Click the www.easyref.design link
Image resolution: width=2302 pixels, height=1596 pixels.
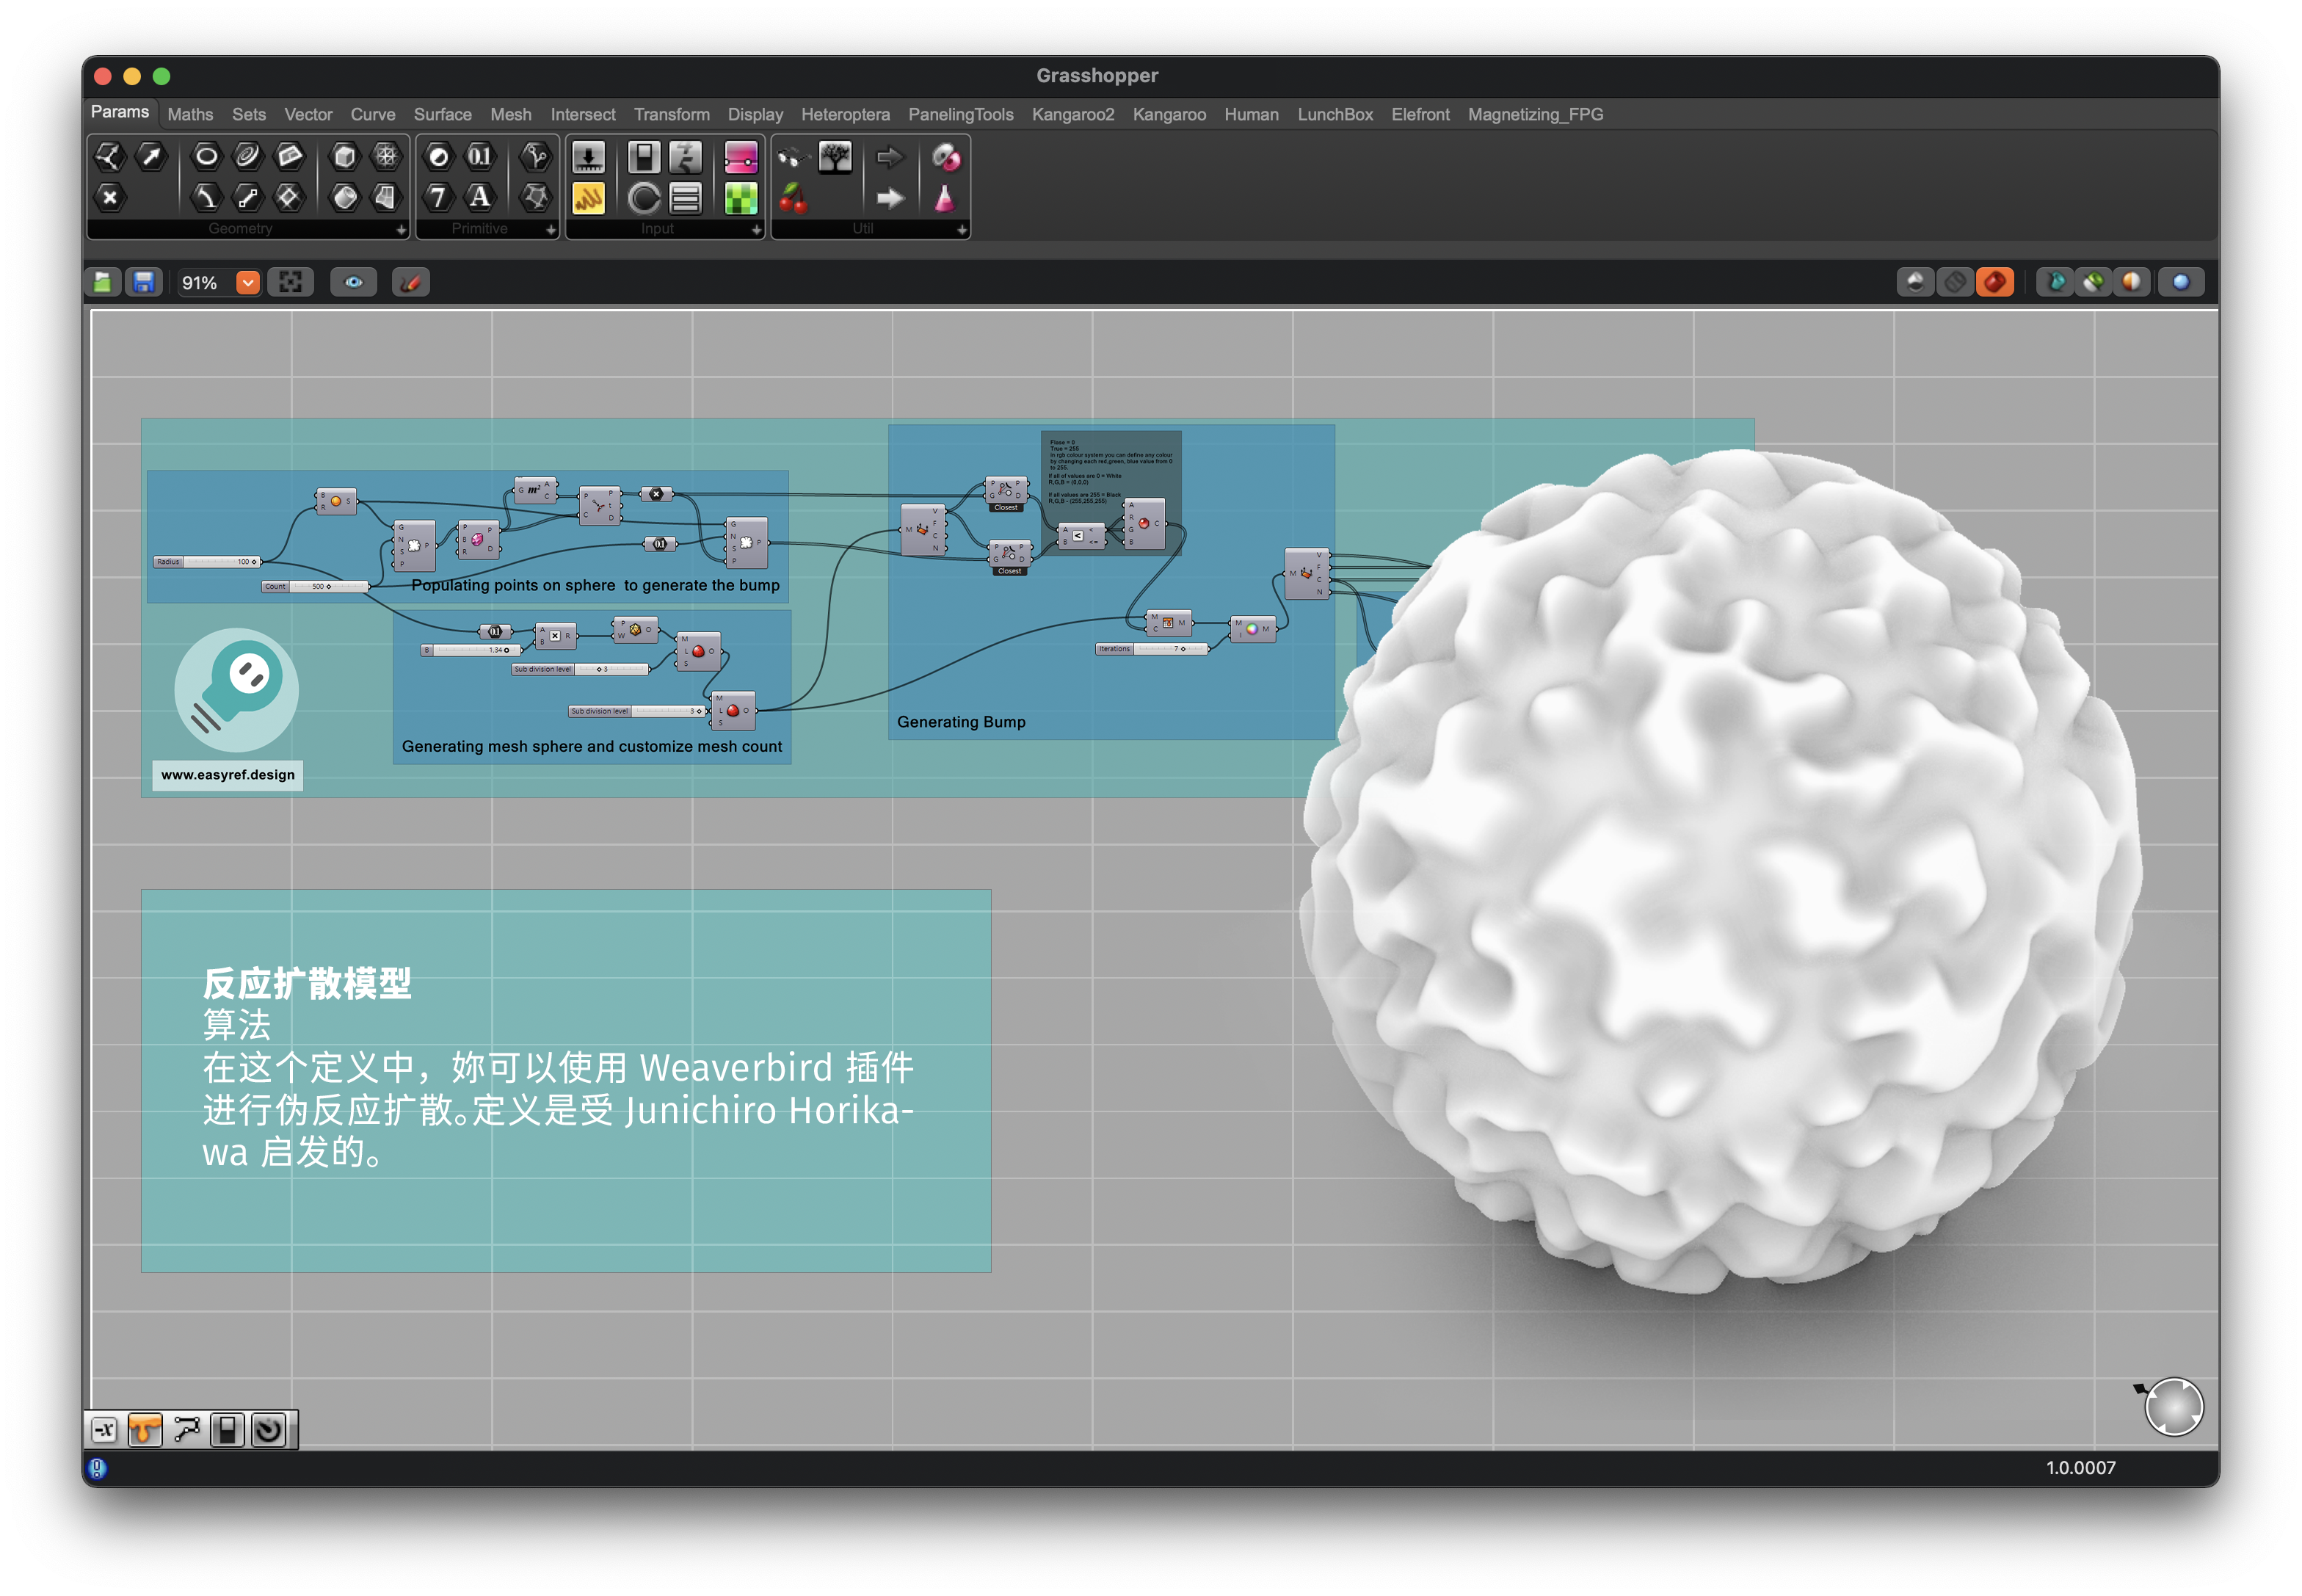228,775
